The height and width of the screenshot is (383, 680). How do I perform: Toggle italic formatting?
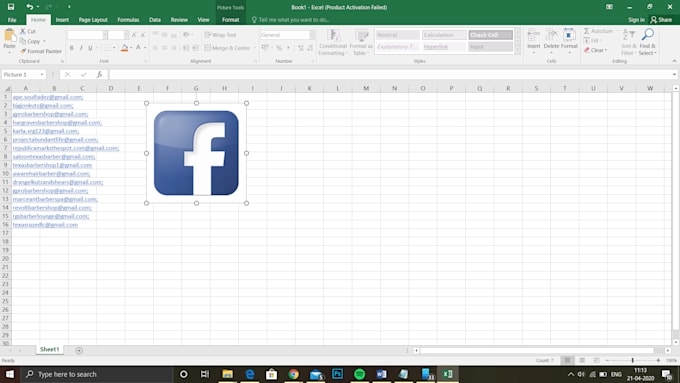pos(81,48)
